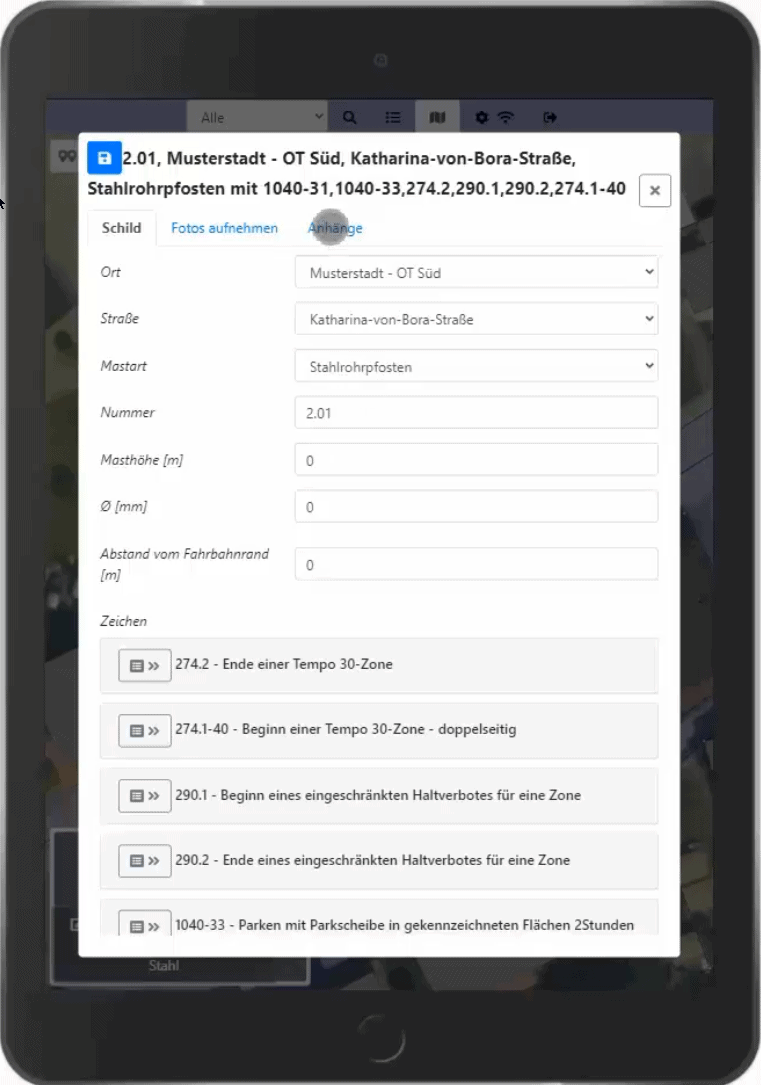761x1085 pixels.
Task: Open details button for sign 290.1
Action: pos(145,796)
